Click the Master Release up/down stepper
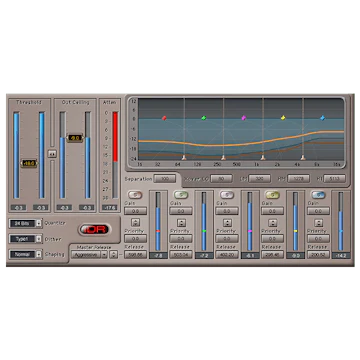The image size is (360, 360). click(x=113, y=254)
